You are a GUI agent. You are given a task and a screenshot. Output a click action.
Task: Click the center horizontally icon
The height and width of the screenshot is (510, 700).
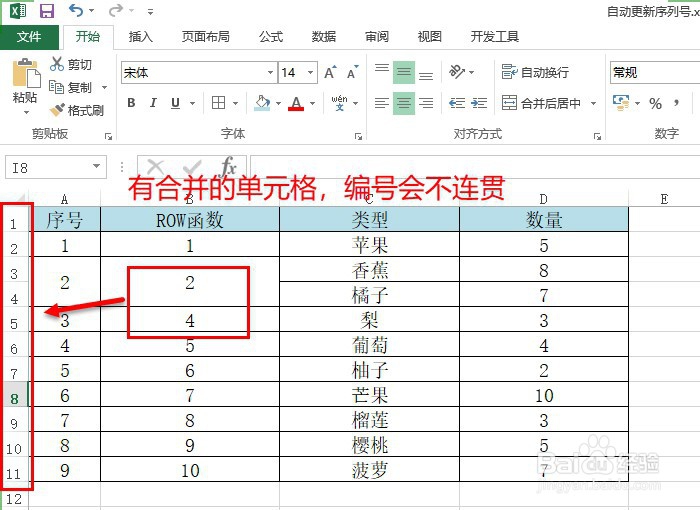coord(404,103)
